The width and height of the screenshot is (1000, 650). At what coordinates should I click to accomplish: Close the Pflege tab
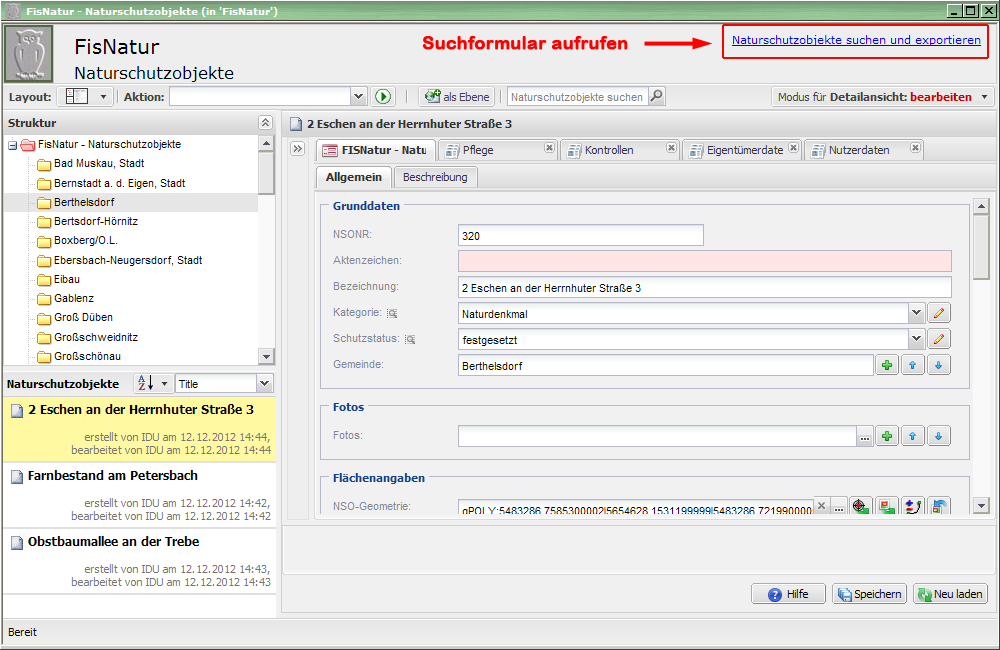click(549, 148)
